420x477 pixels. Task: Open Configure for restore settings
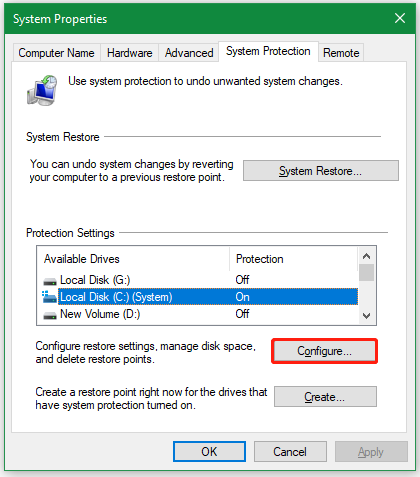coord(325,351)
